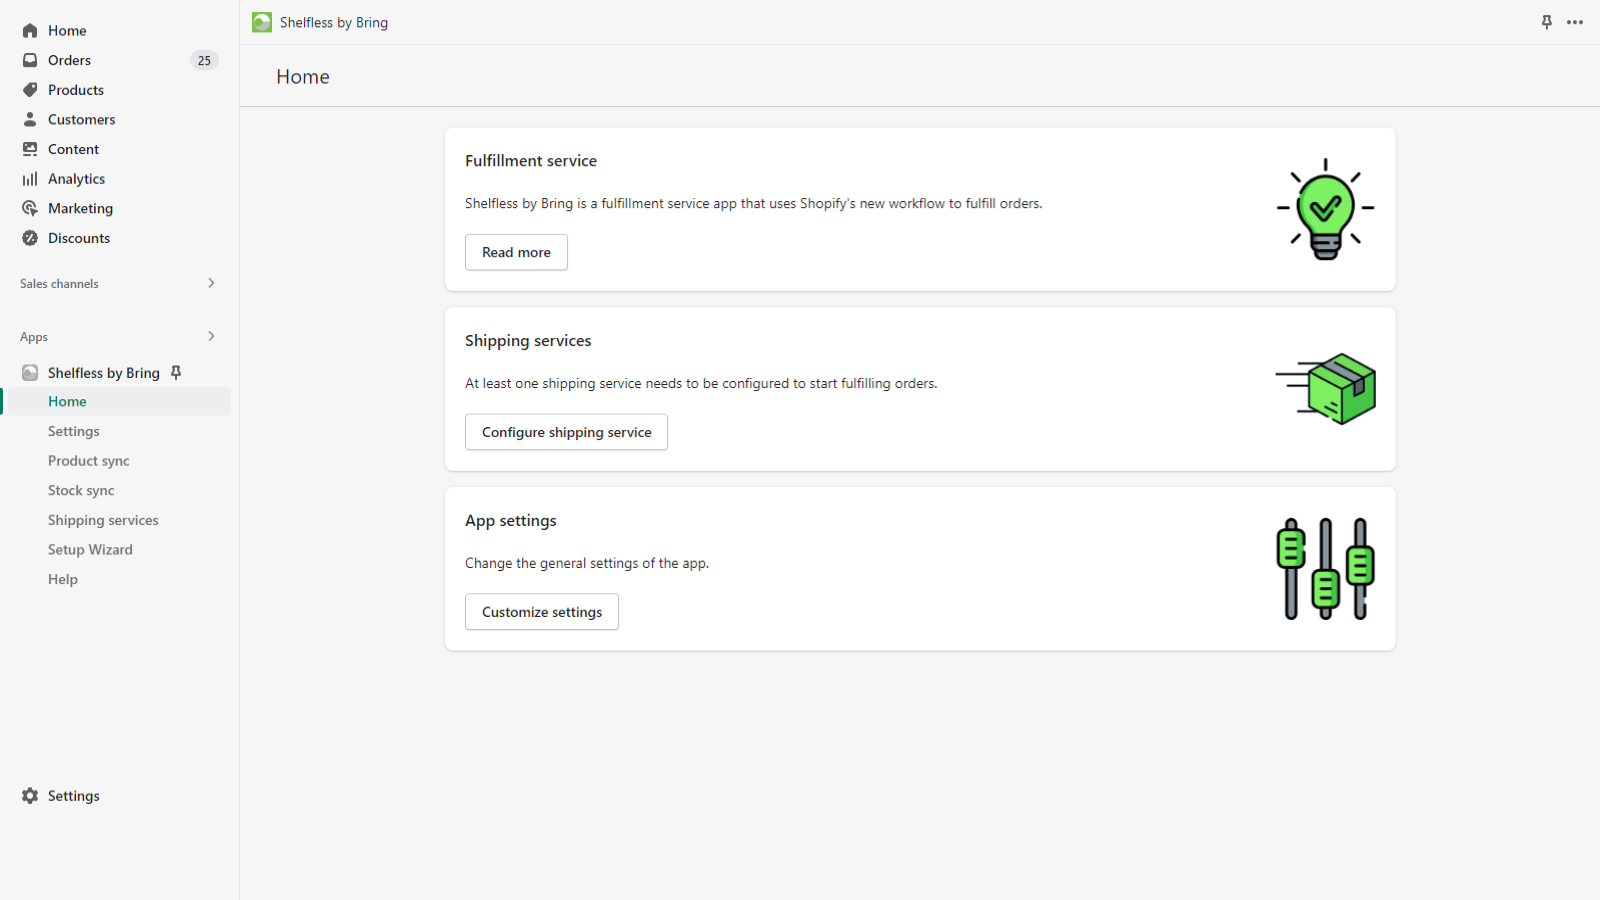Image resolution: width=1600 pixels, height=900 pixels.
Task: Click the Shelfless logo in top header
Action: 262,22
